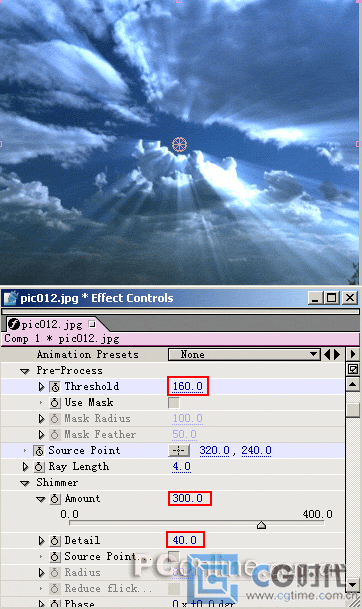Screen dimensions: 362x609
Task: Click the Detail value 40.0
Action: pos(184,540)
